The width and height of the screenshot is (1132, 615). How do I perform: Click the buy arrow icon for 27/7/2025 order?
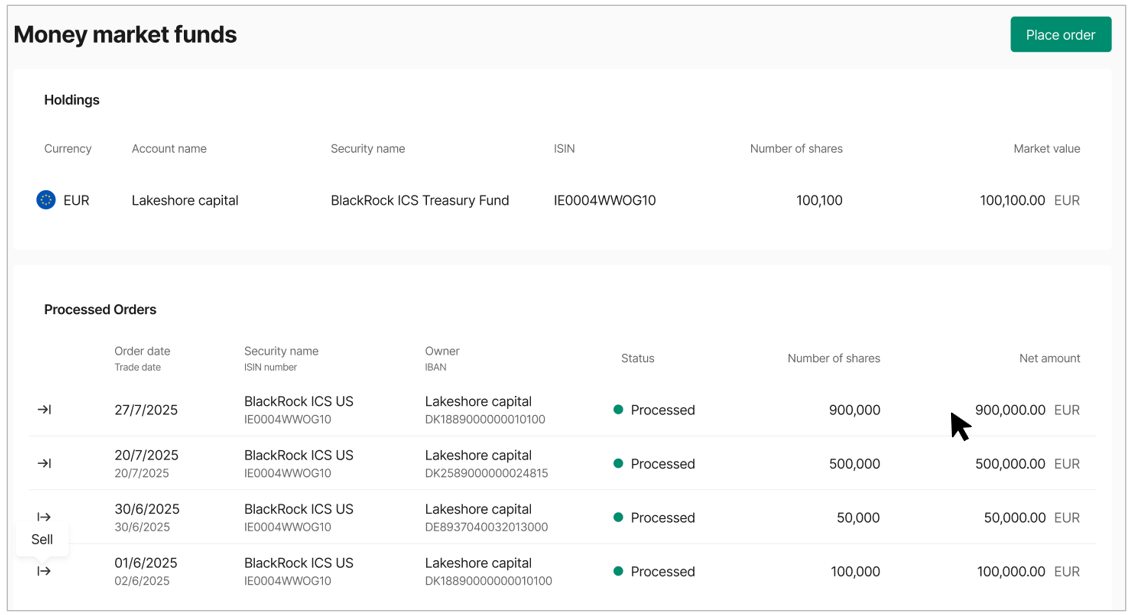pos(44,409)
